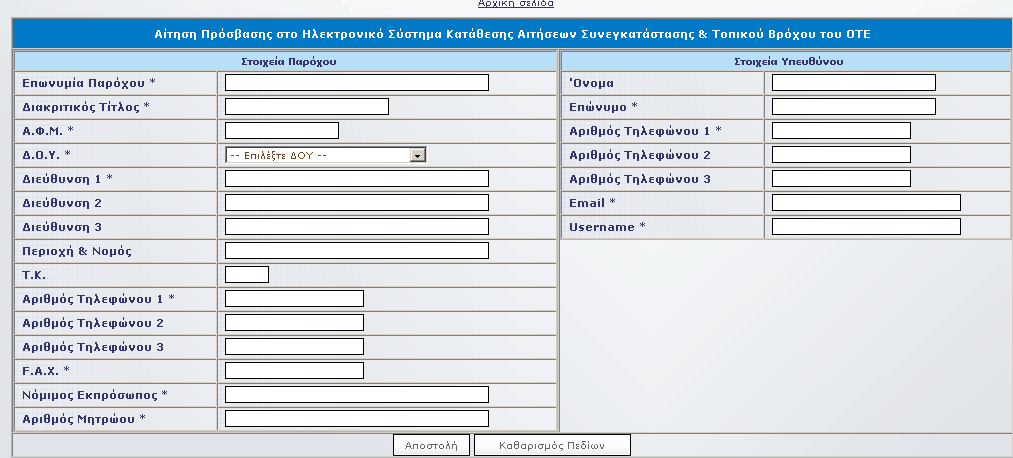Focus the Επωνυμία Παρόχου input field
This screenshot has height=458, width=1013.
coord(357,83)
